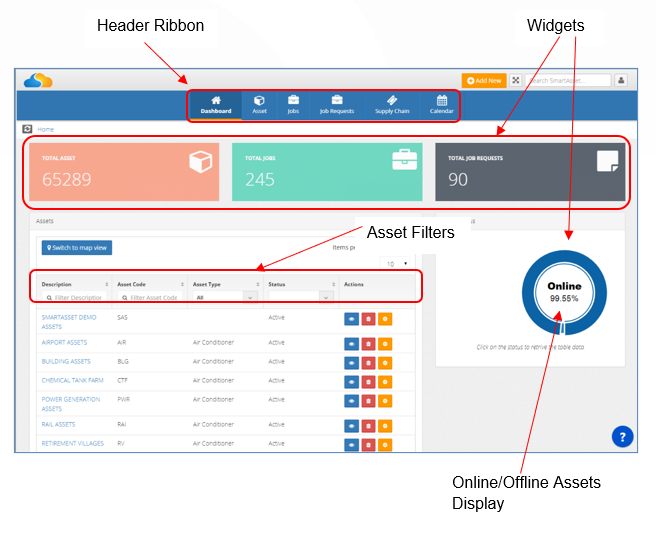Open the Supply Chain tab
The image size is (656, 534).
tap(392, 105)
